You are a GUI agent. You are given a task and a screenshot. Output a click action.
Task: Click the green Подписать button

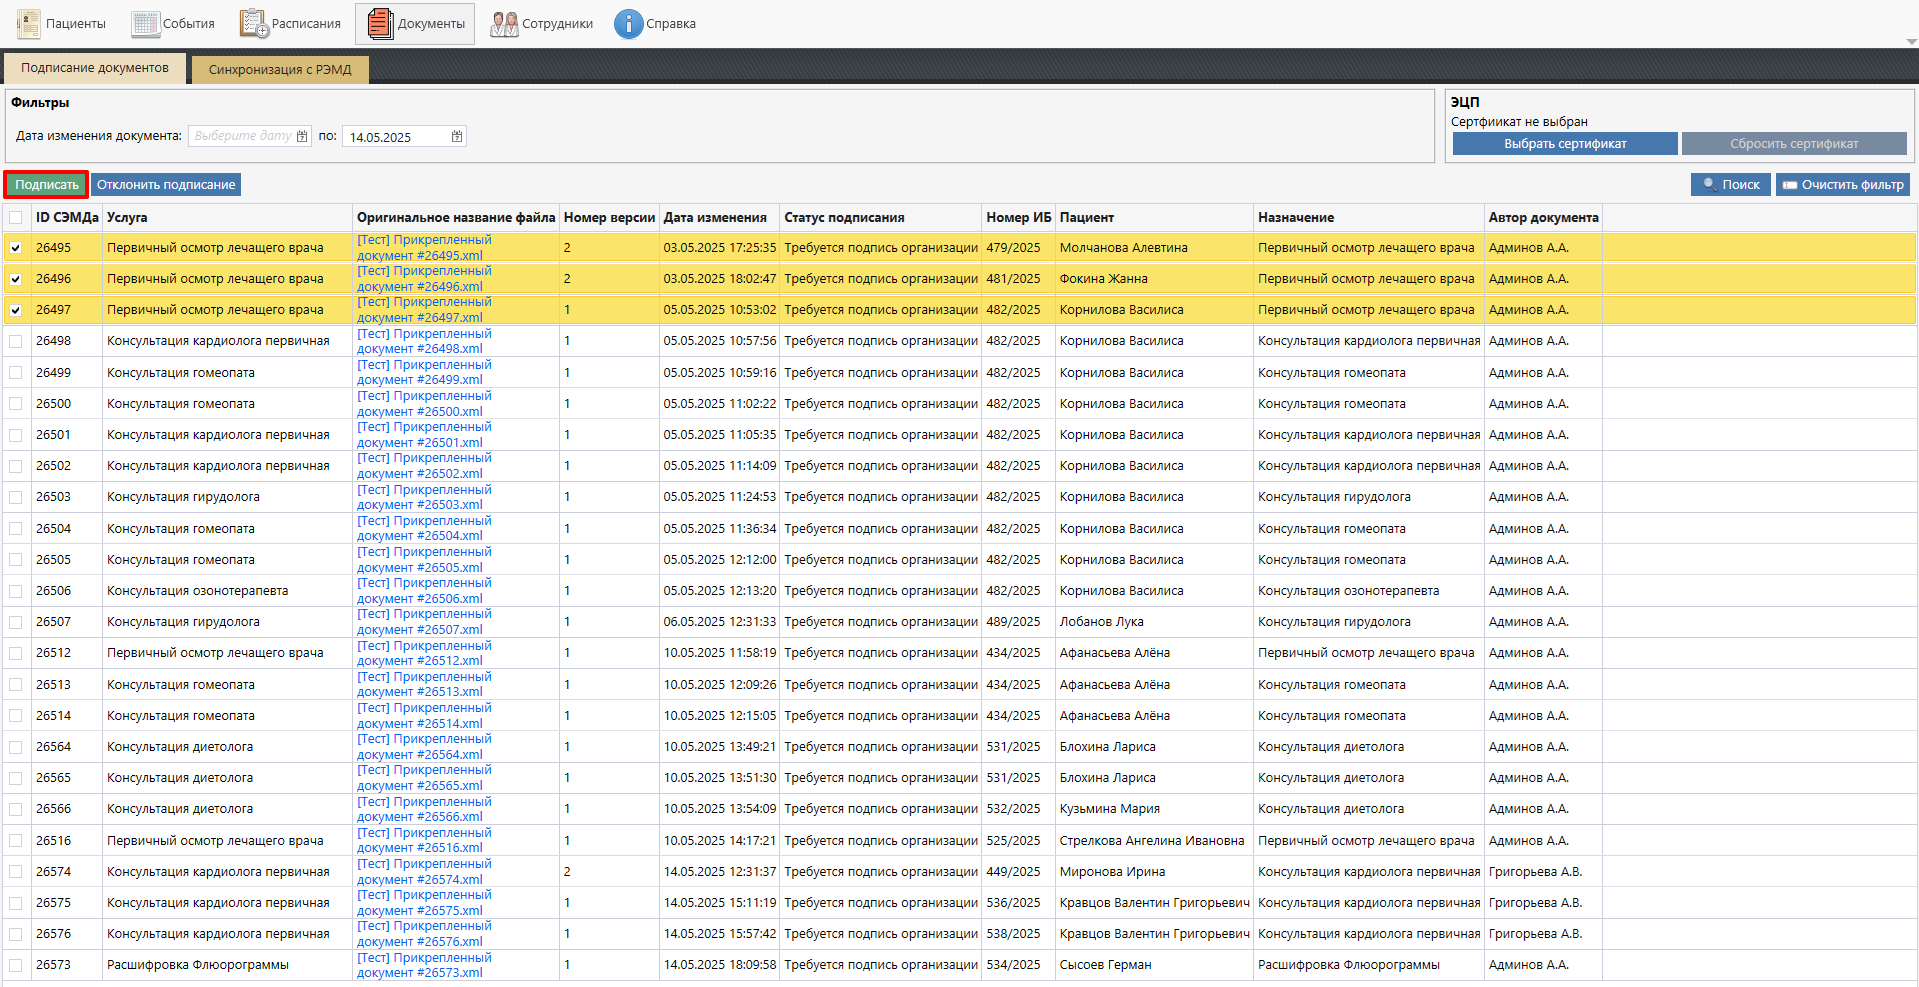pyautogui.click(x=46, y=185)
